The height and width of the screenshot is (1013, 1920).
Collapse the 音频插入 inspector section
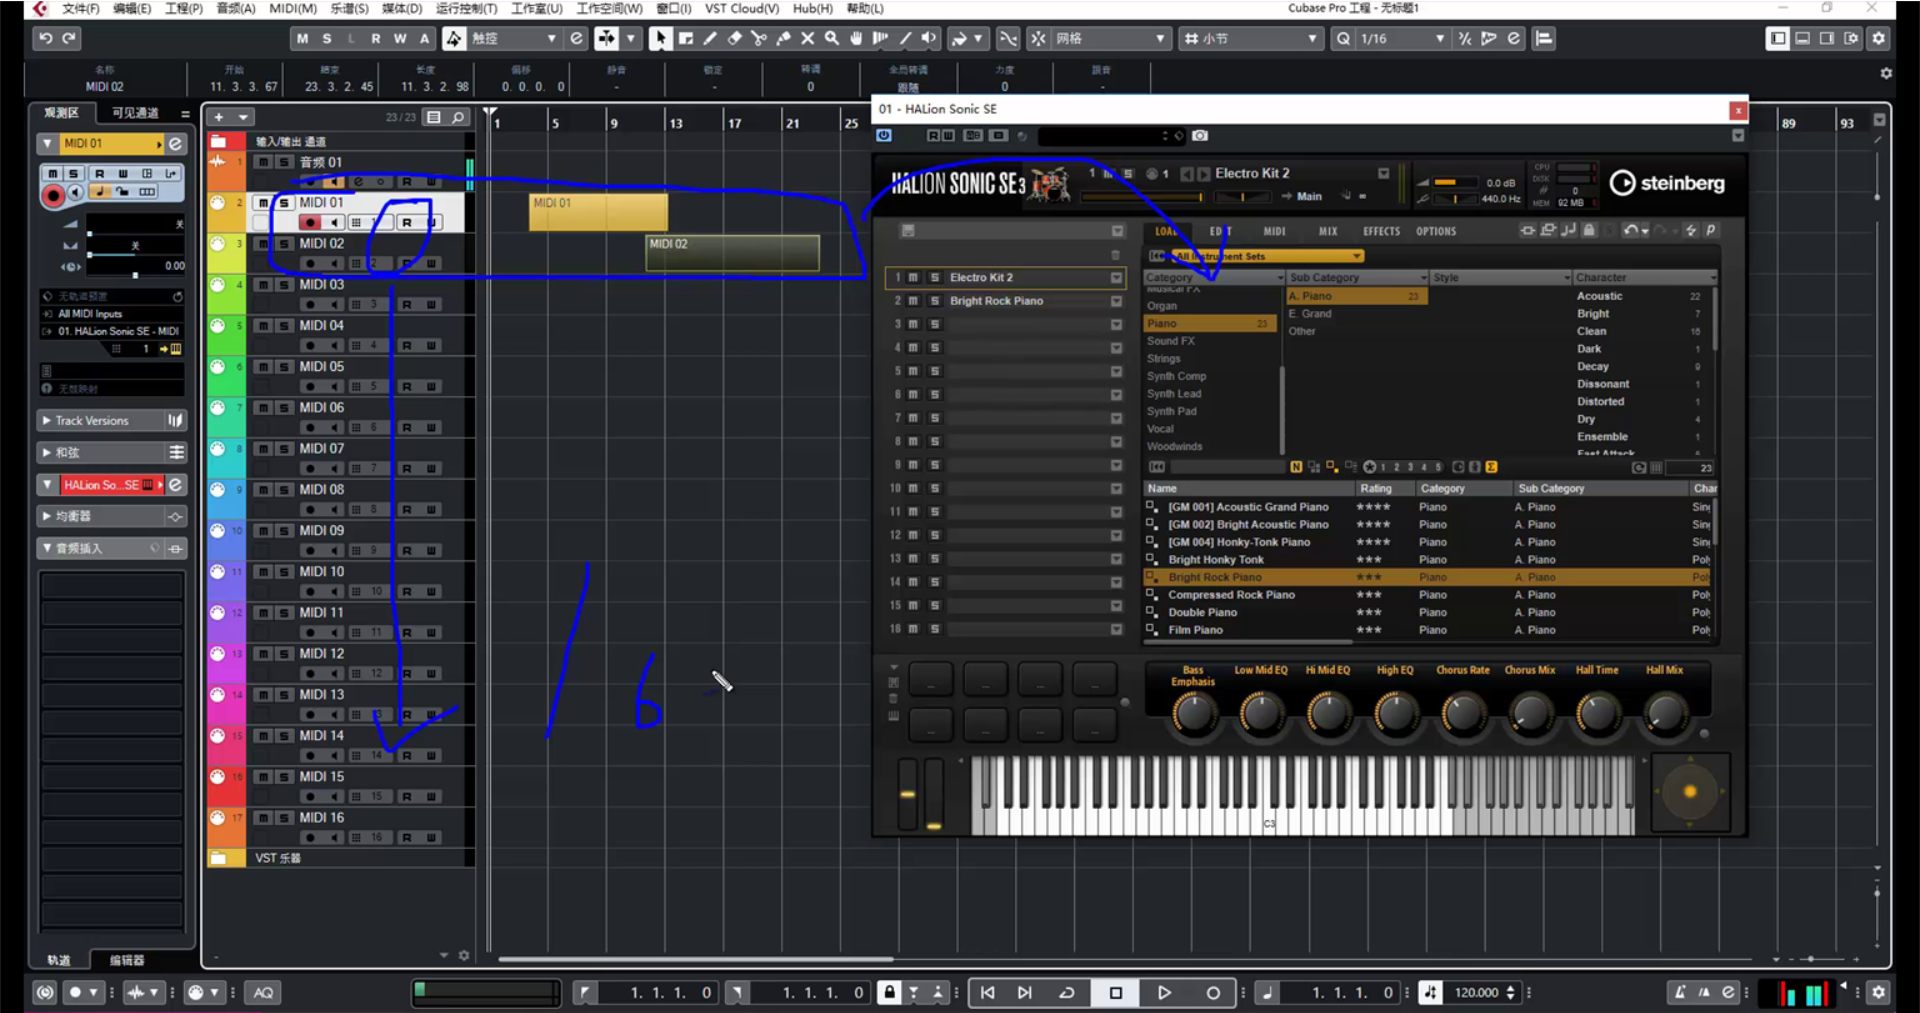point(46,548)
